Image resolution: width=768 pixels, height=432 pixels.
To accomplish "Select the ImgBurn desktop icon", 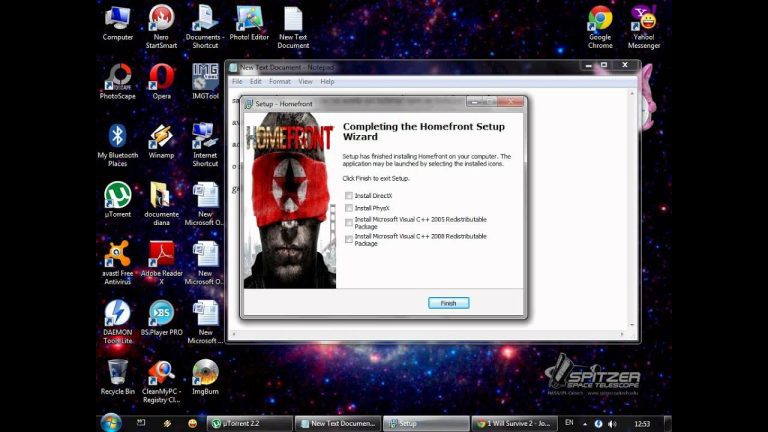I will 205,377.
